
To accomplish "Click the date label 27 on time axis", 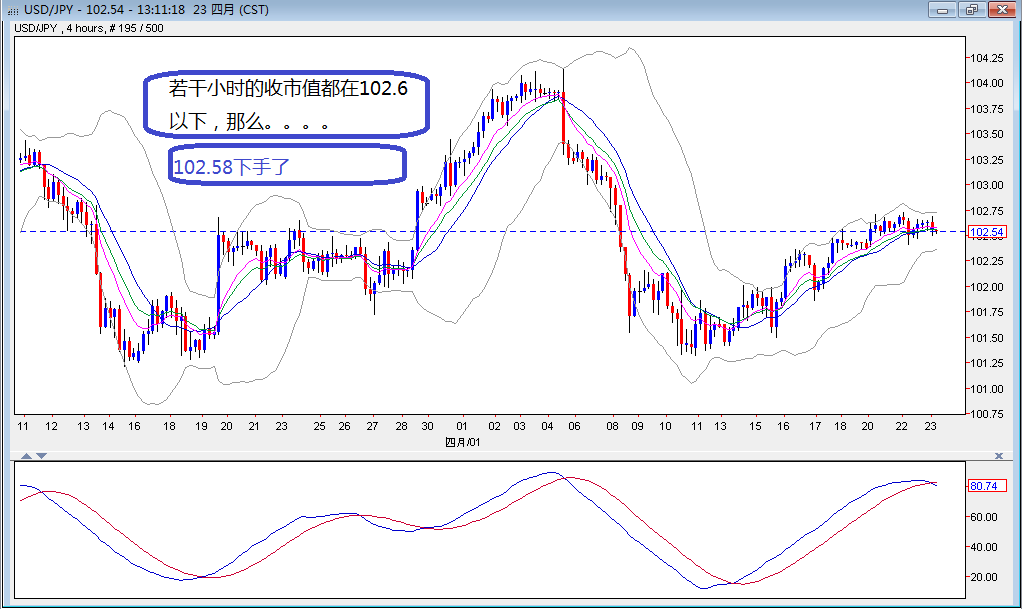I will pyautogui.click(x=372, y=426).
